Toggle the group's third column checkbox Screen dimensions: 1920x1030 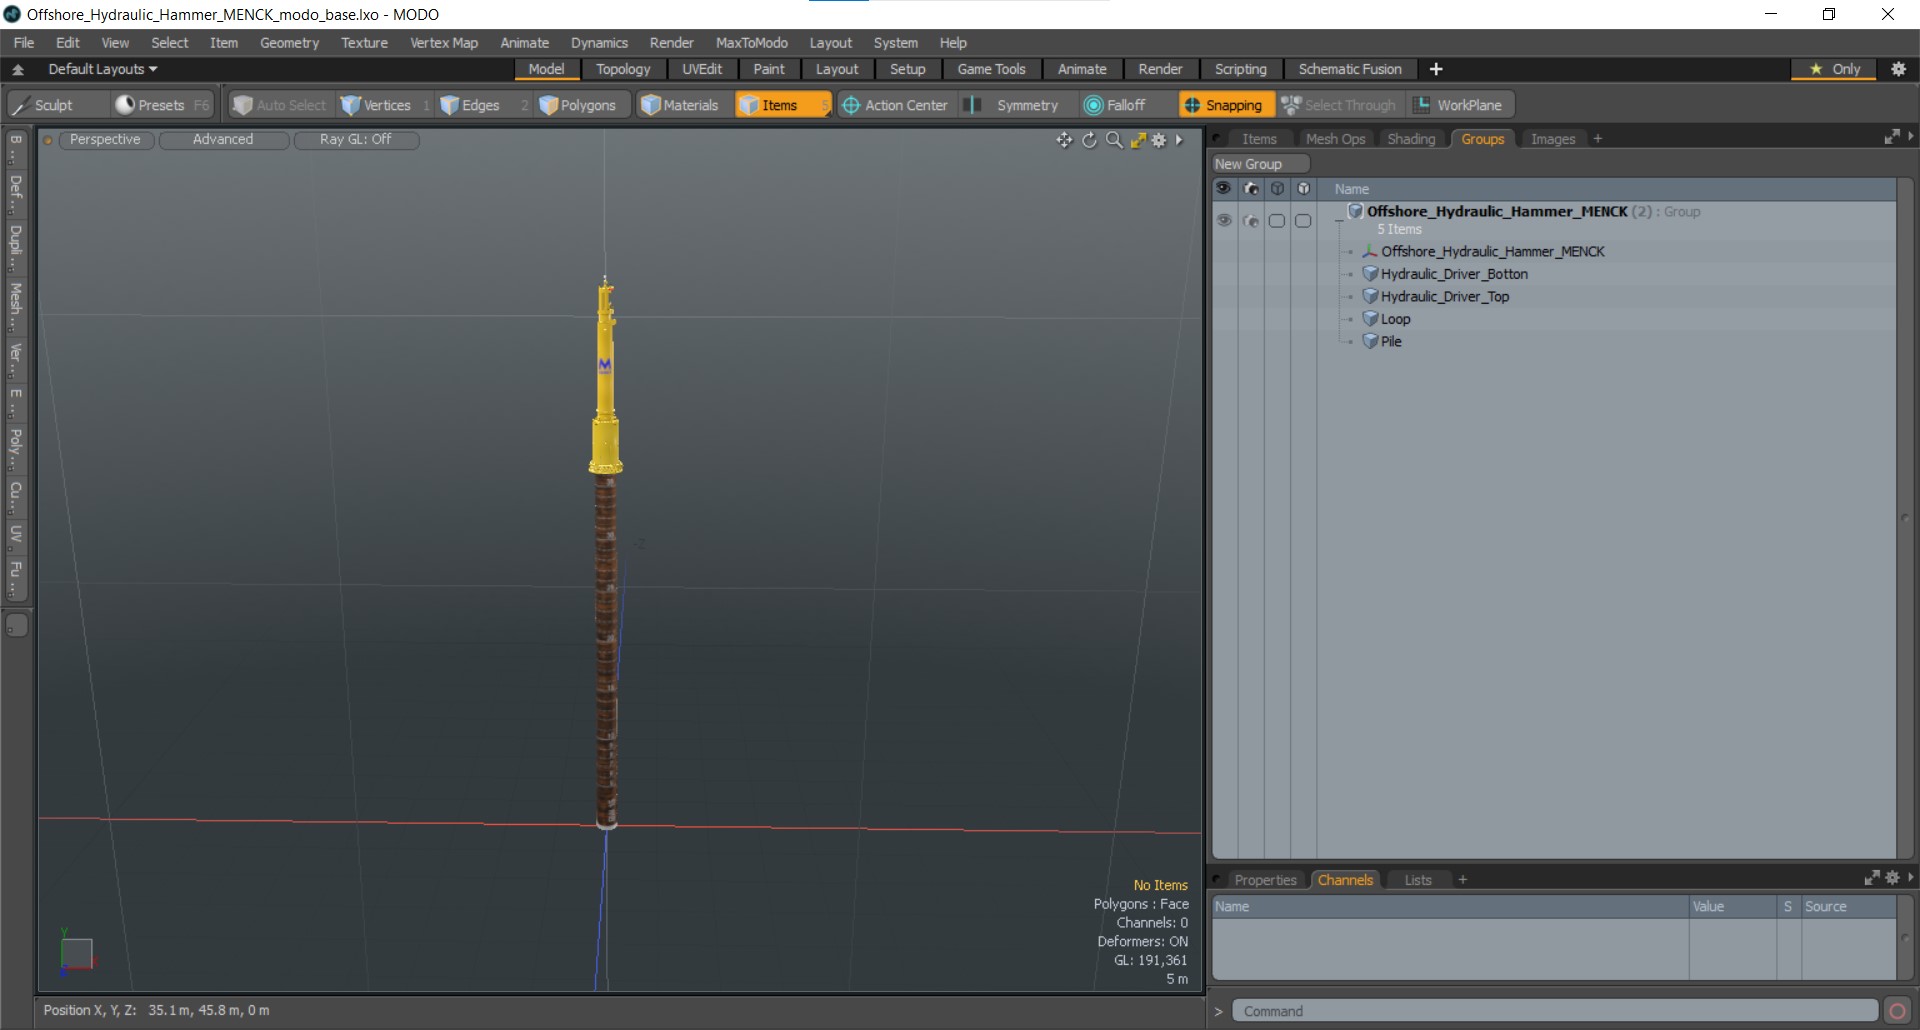point(1277,220)
